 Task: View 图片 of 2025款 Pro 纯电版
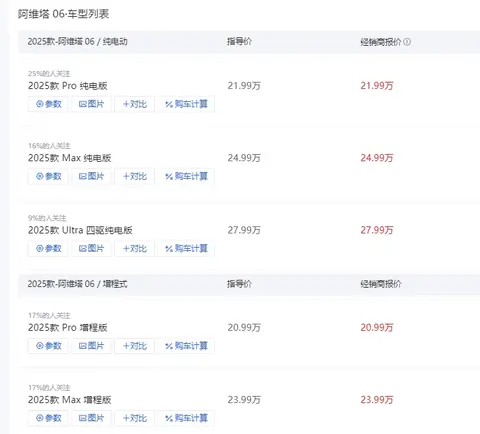91,104
